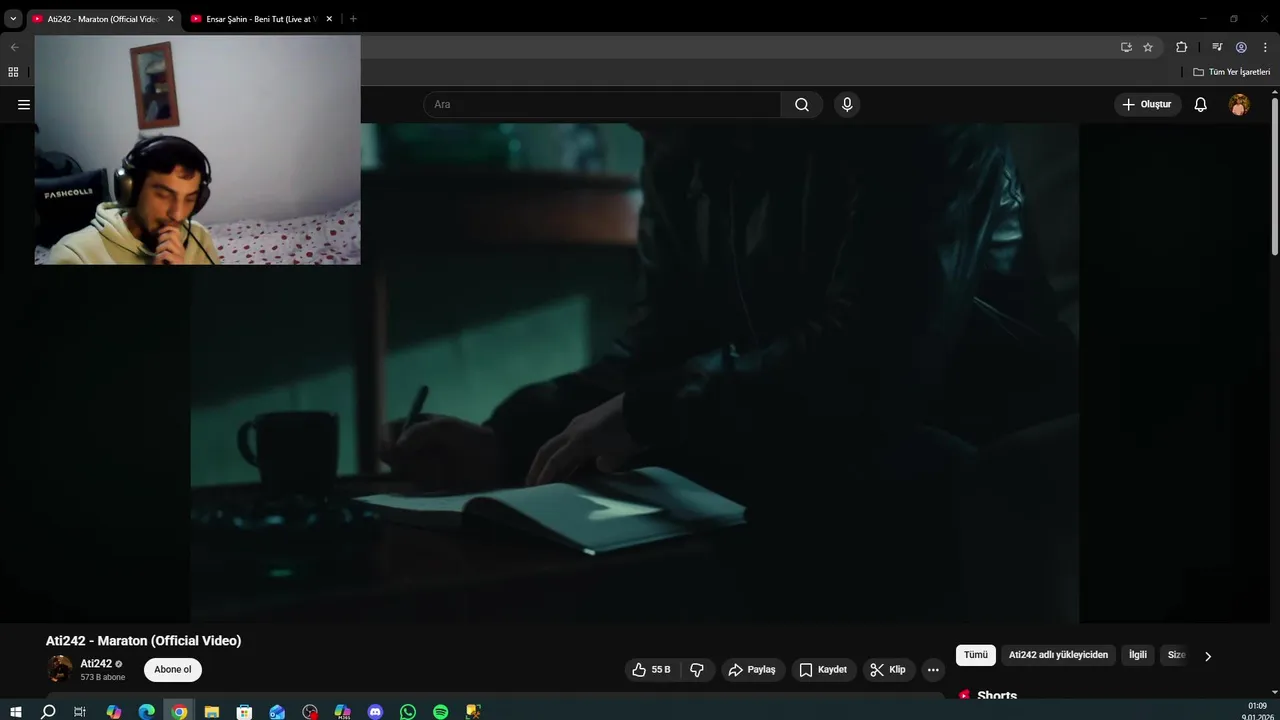Create a clip with Klip button
Viewport: 1280px width, 720px height.
(888, 669)
